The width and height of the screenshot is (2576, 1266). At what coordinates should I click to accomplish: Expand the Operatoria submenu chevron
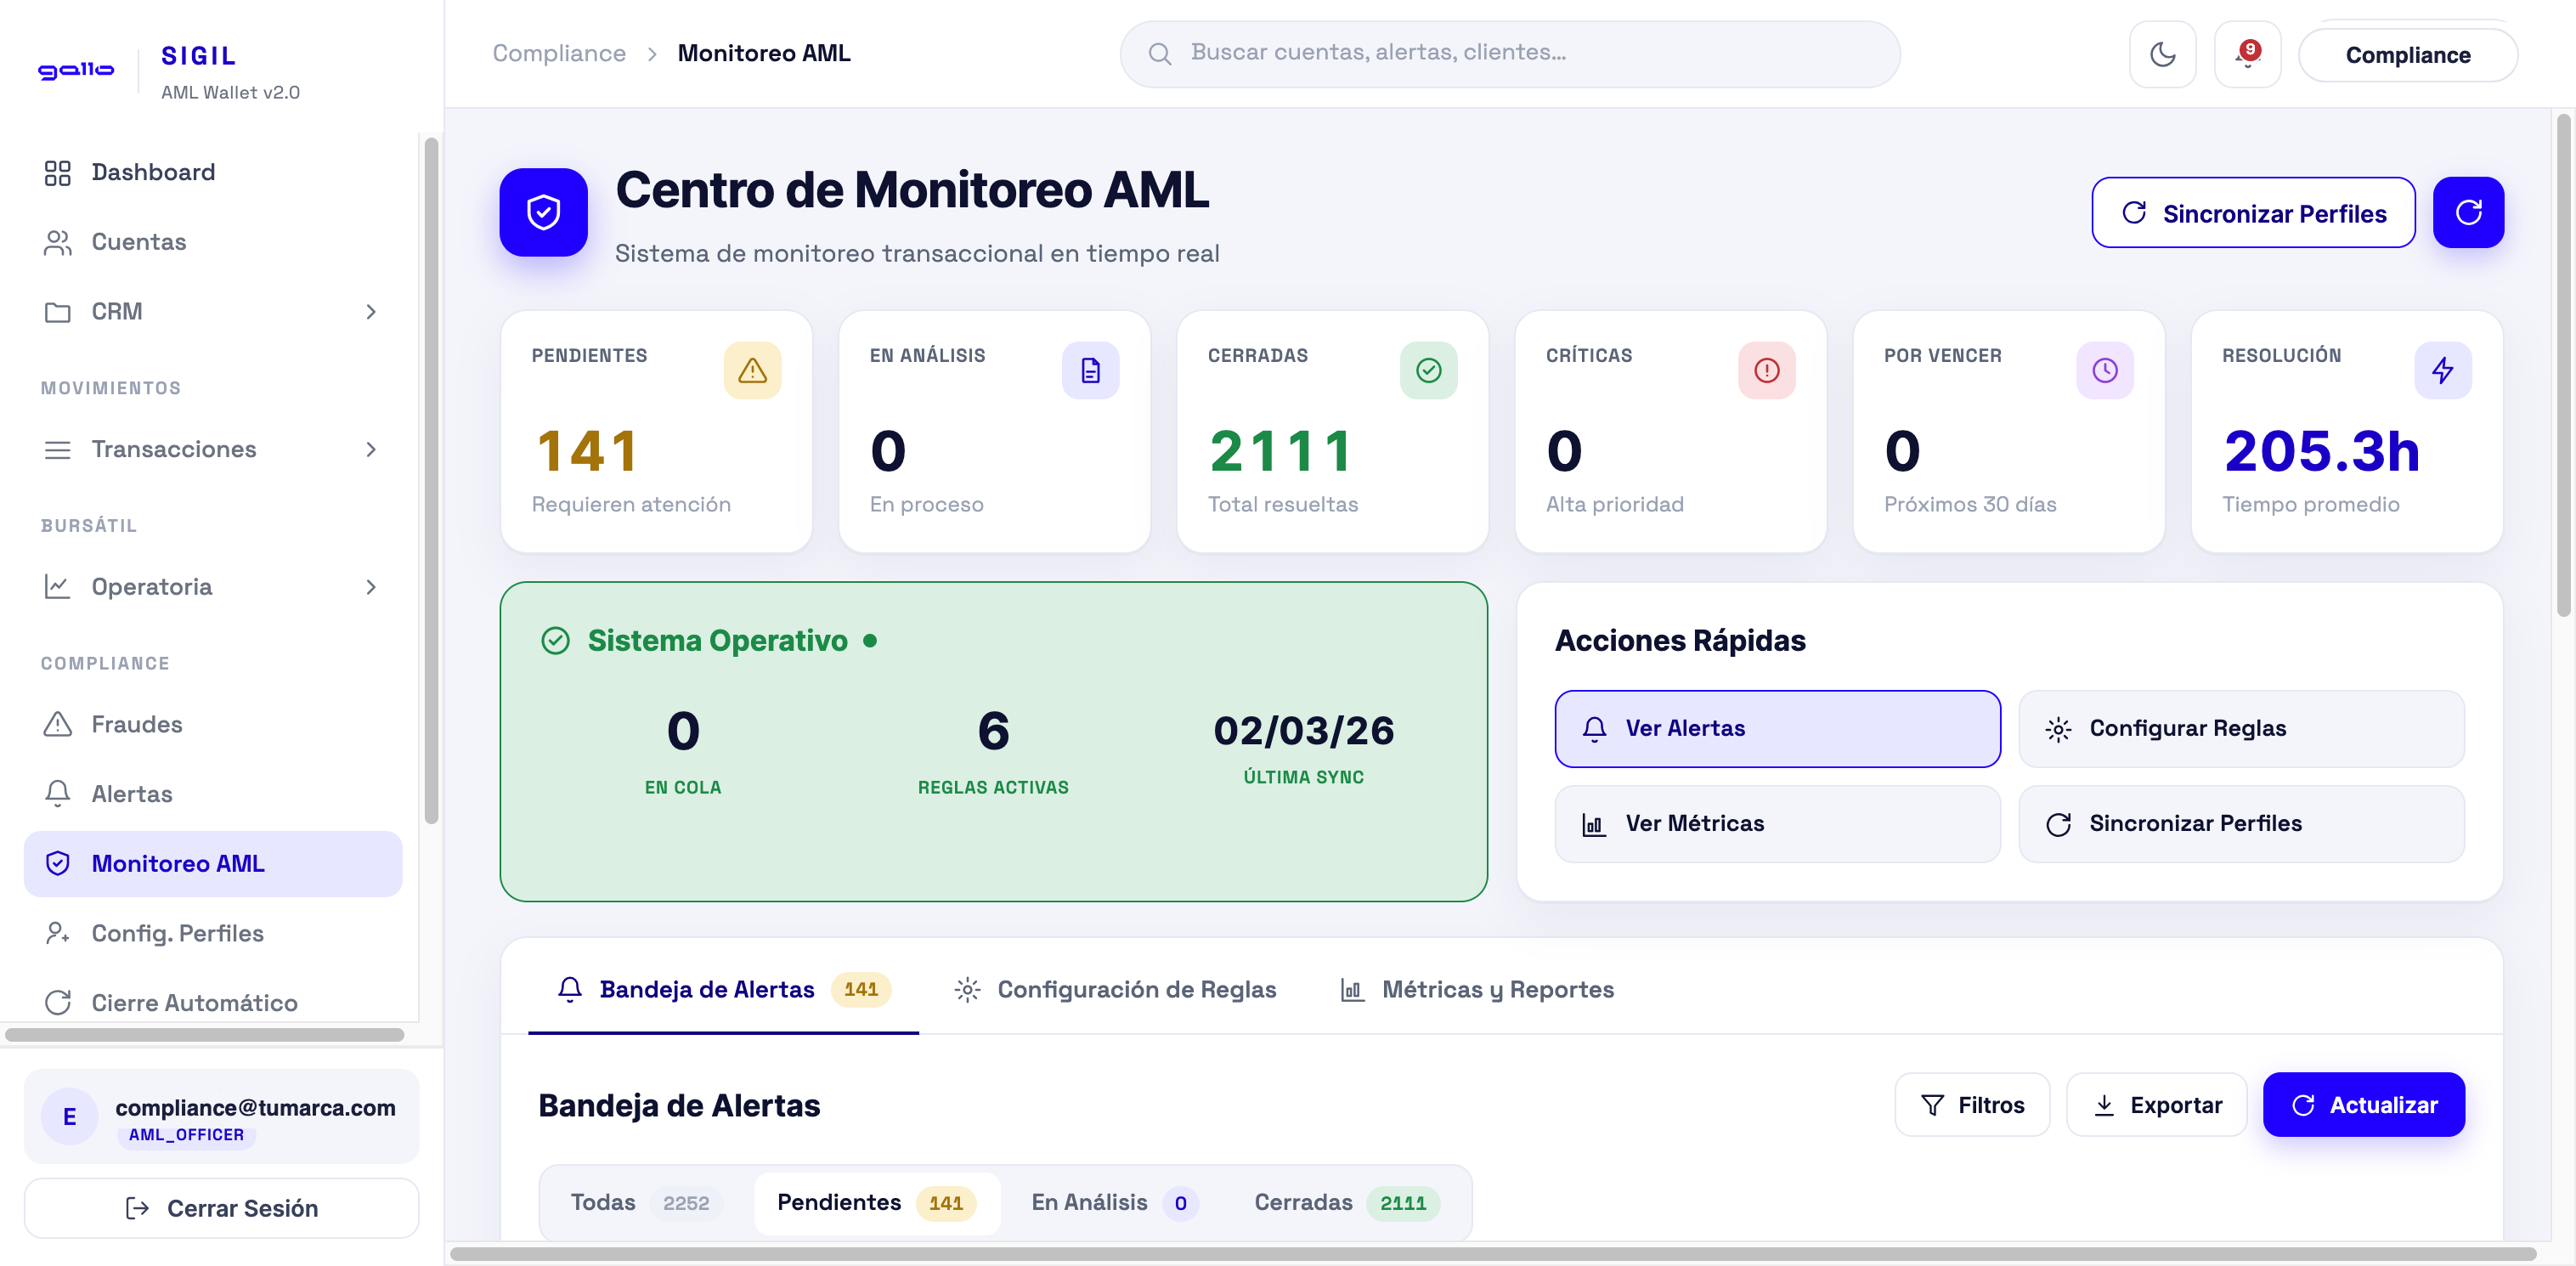coord(371,587)
